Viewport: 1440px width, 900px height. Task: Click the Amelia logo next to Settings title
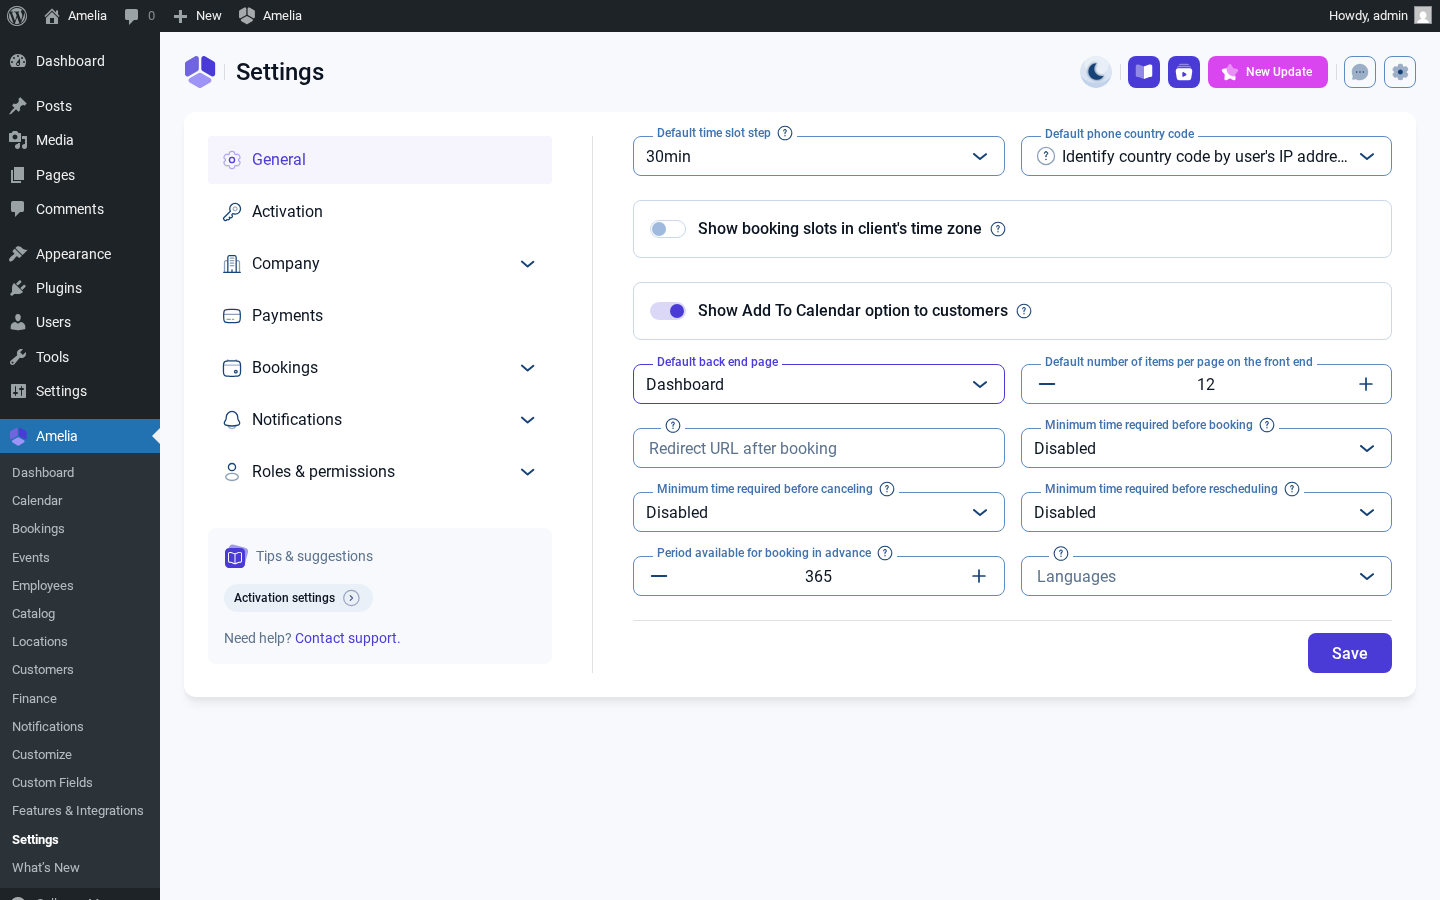point(200,72)
